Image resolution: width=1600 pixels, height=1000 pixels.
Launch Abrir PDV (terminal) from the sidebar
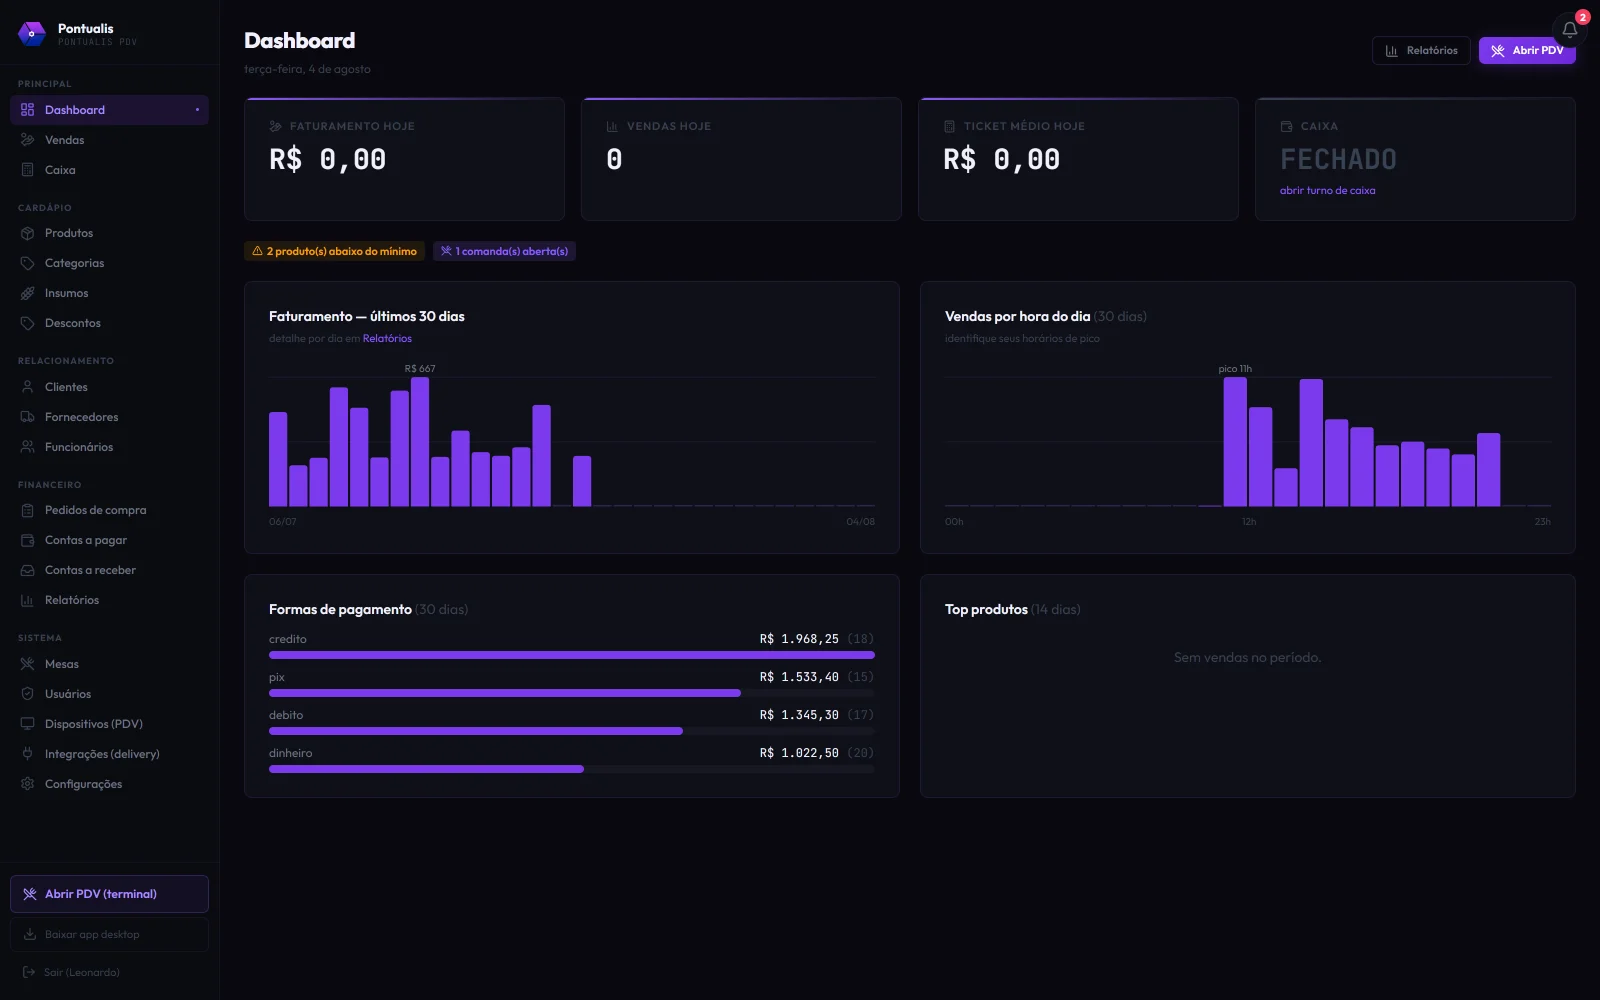point(109,894)
